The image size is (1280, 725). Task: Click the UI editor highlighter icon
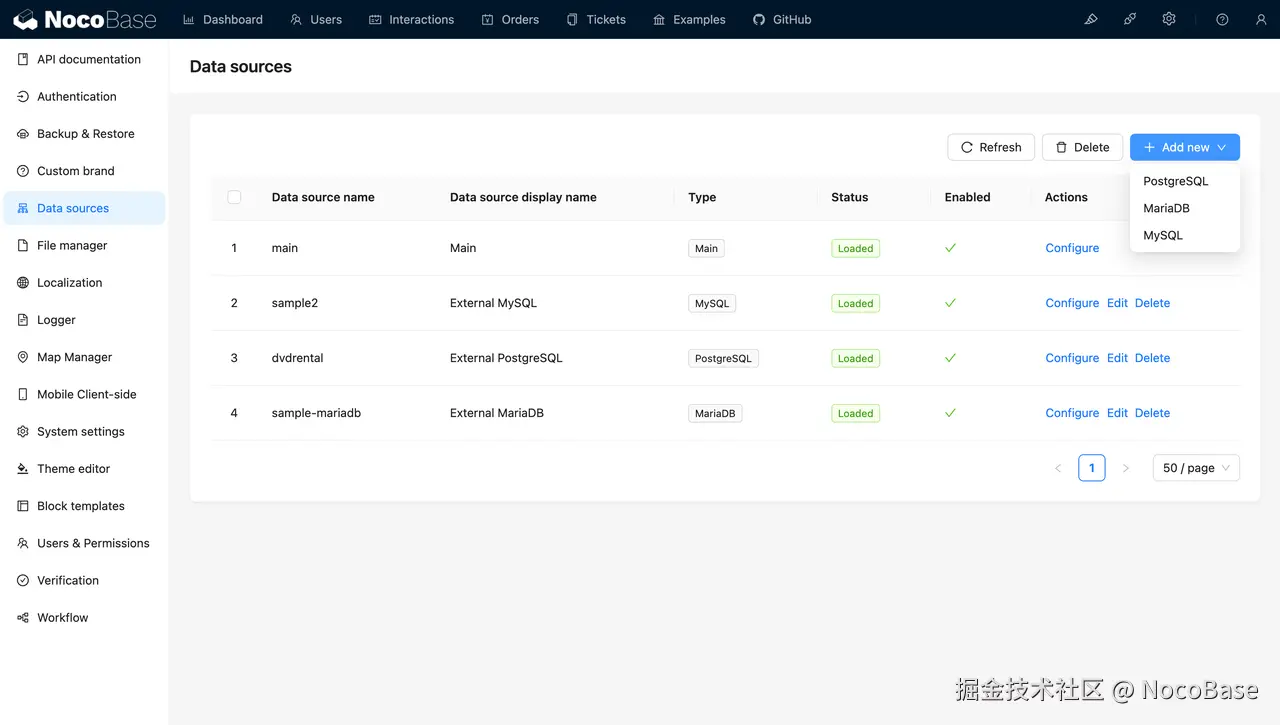coord(1091,19)
